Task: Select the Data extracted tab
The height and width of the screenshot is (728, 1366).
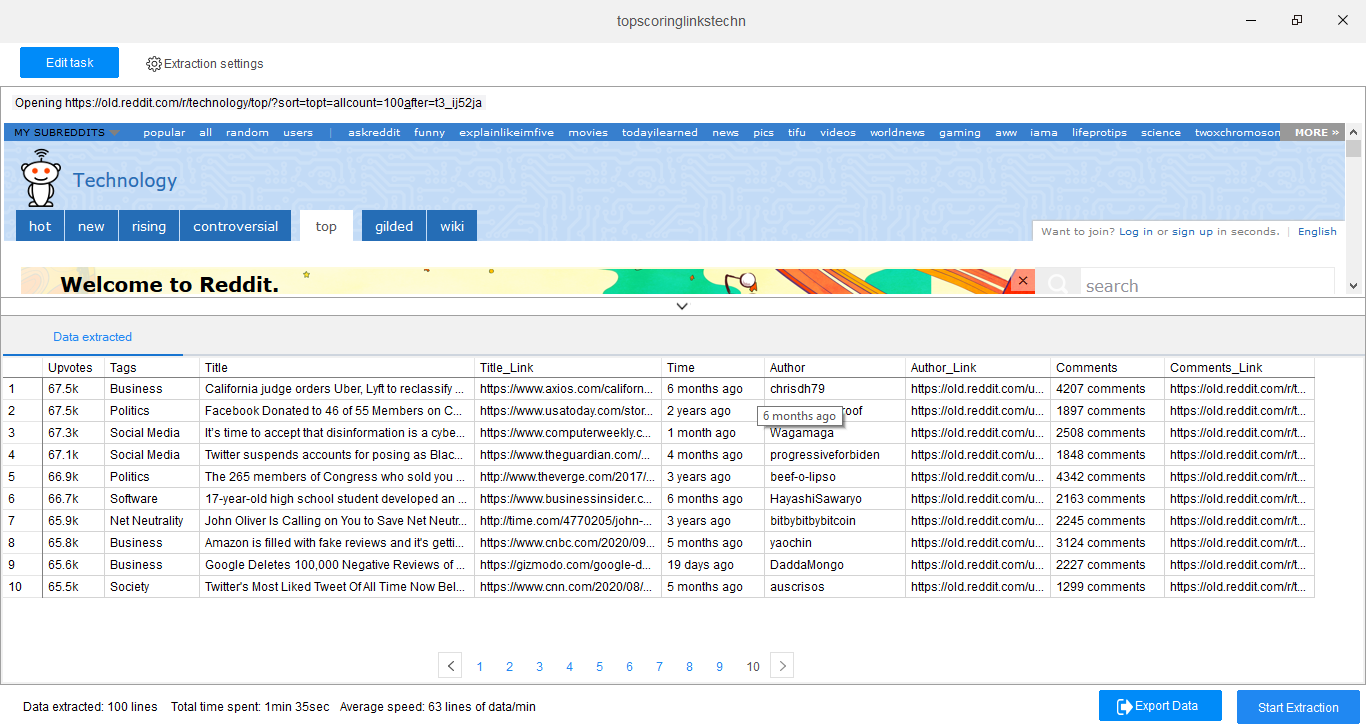Action: 92,337
